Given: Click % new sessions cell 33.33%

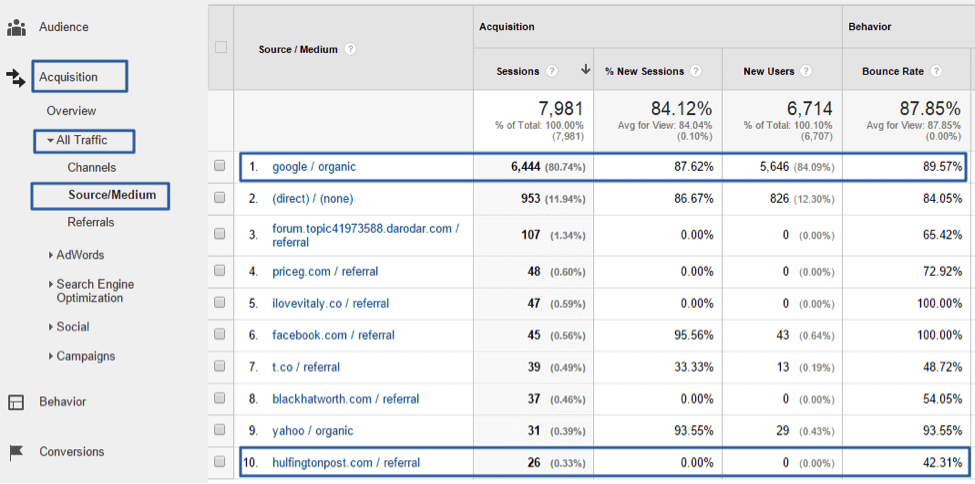Looking at the screenshot, I should [x=693, y=367].
